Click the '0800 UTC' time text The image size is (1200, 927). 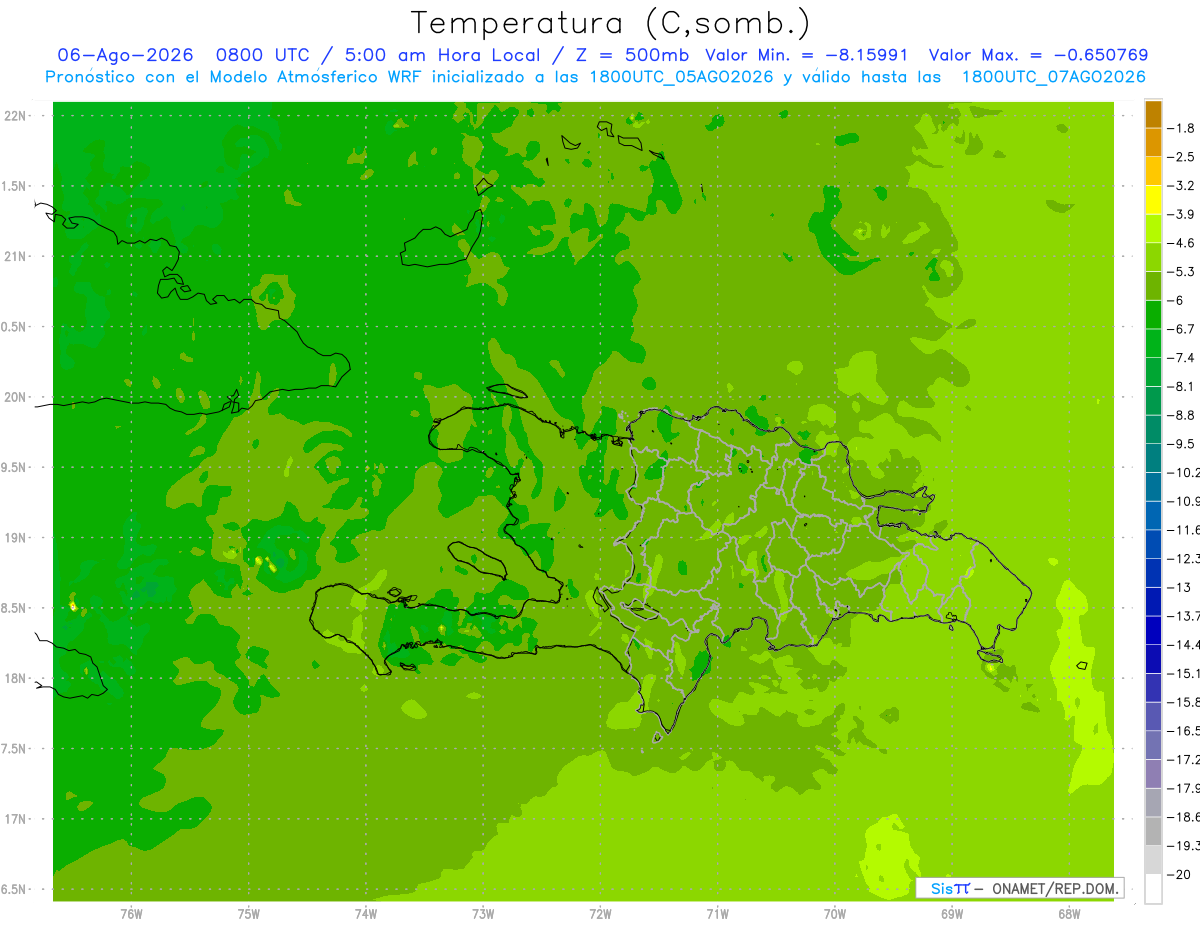click(x=263, y=55)
